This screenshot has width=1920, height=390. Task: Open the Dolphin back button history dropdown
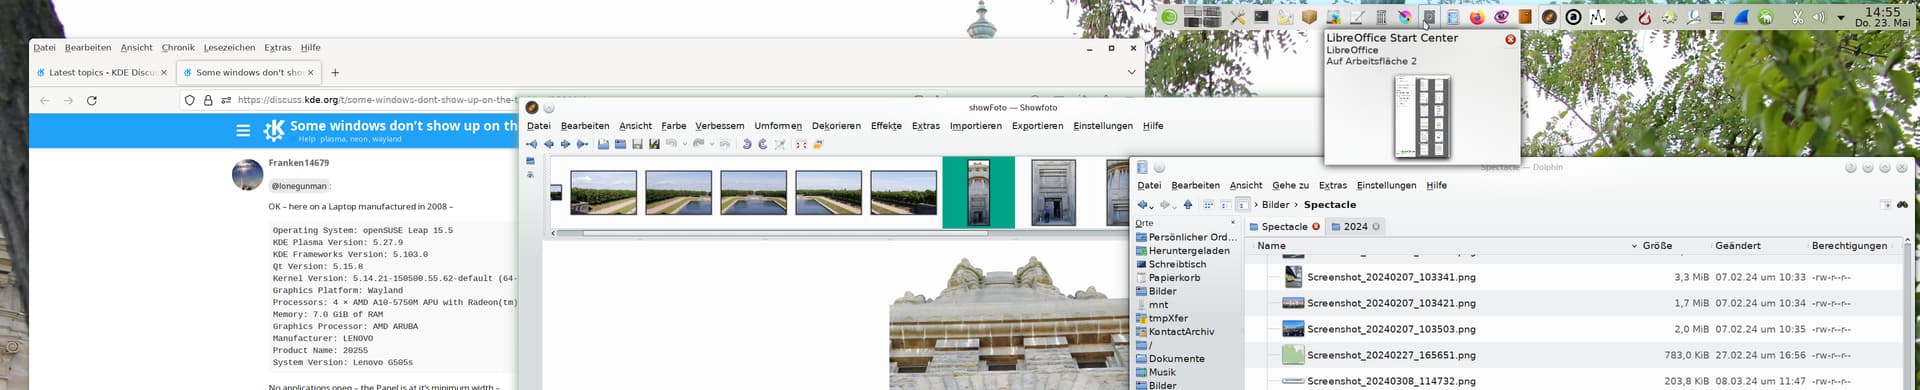click(1152, 207)
